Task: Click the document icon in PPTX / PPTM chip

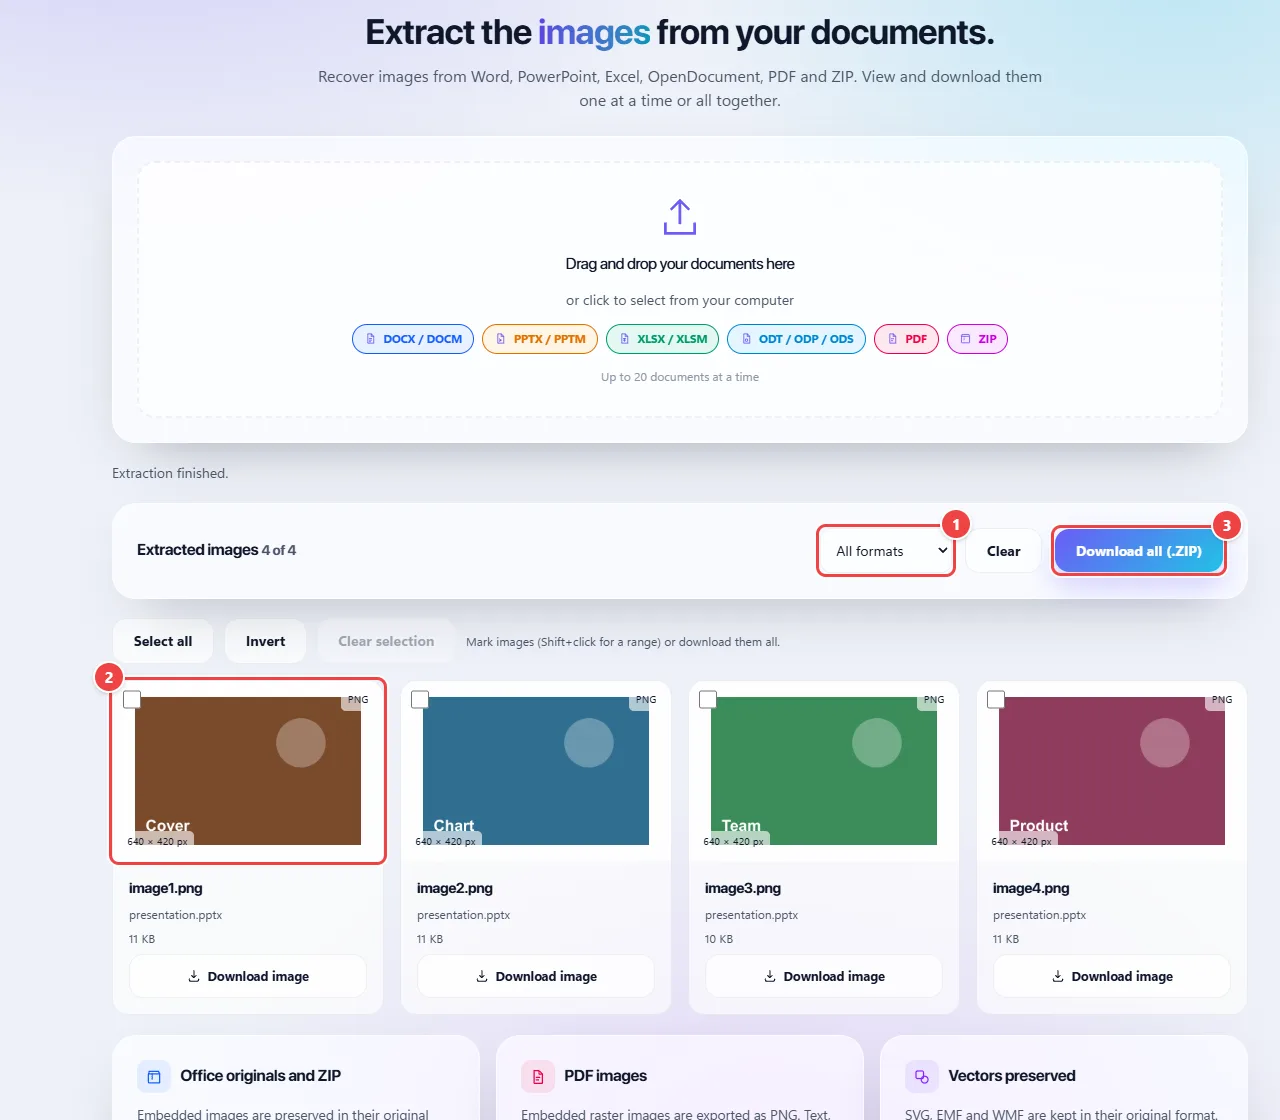Action: [501, 339]
